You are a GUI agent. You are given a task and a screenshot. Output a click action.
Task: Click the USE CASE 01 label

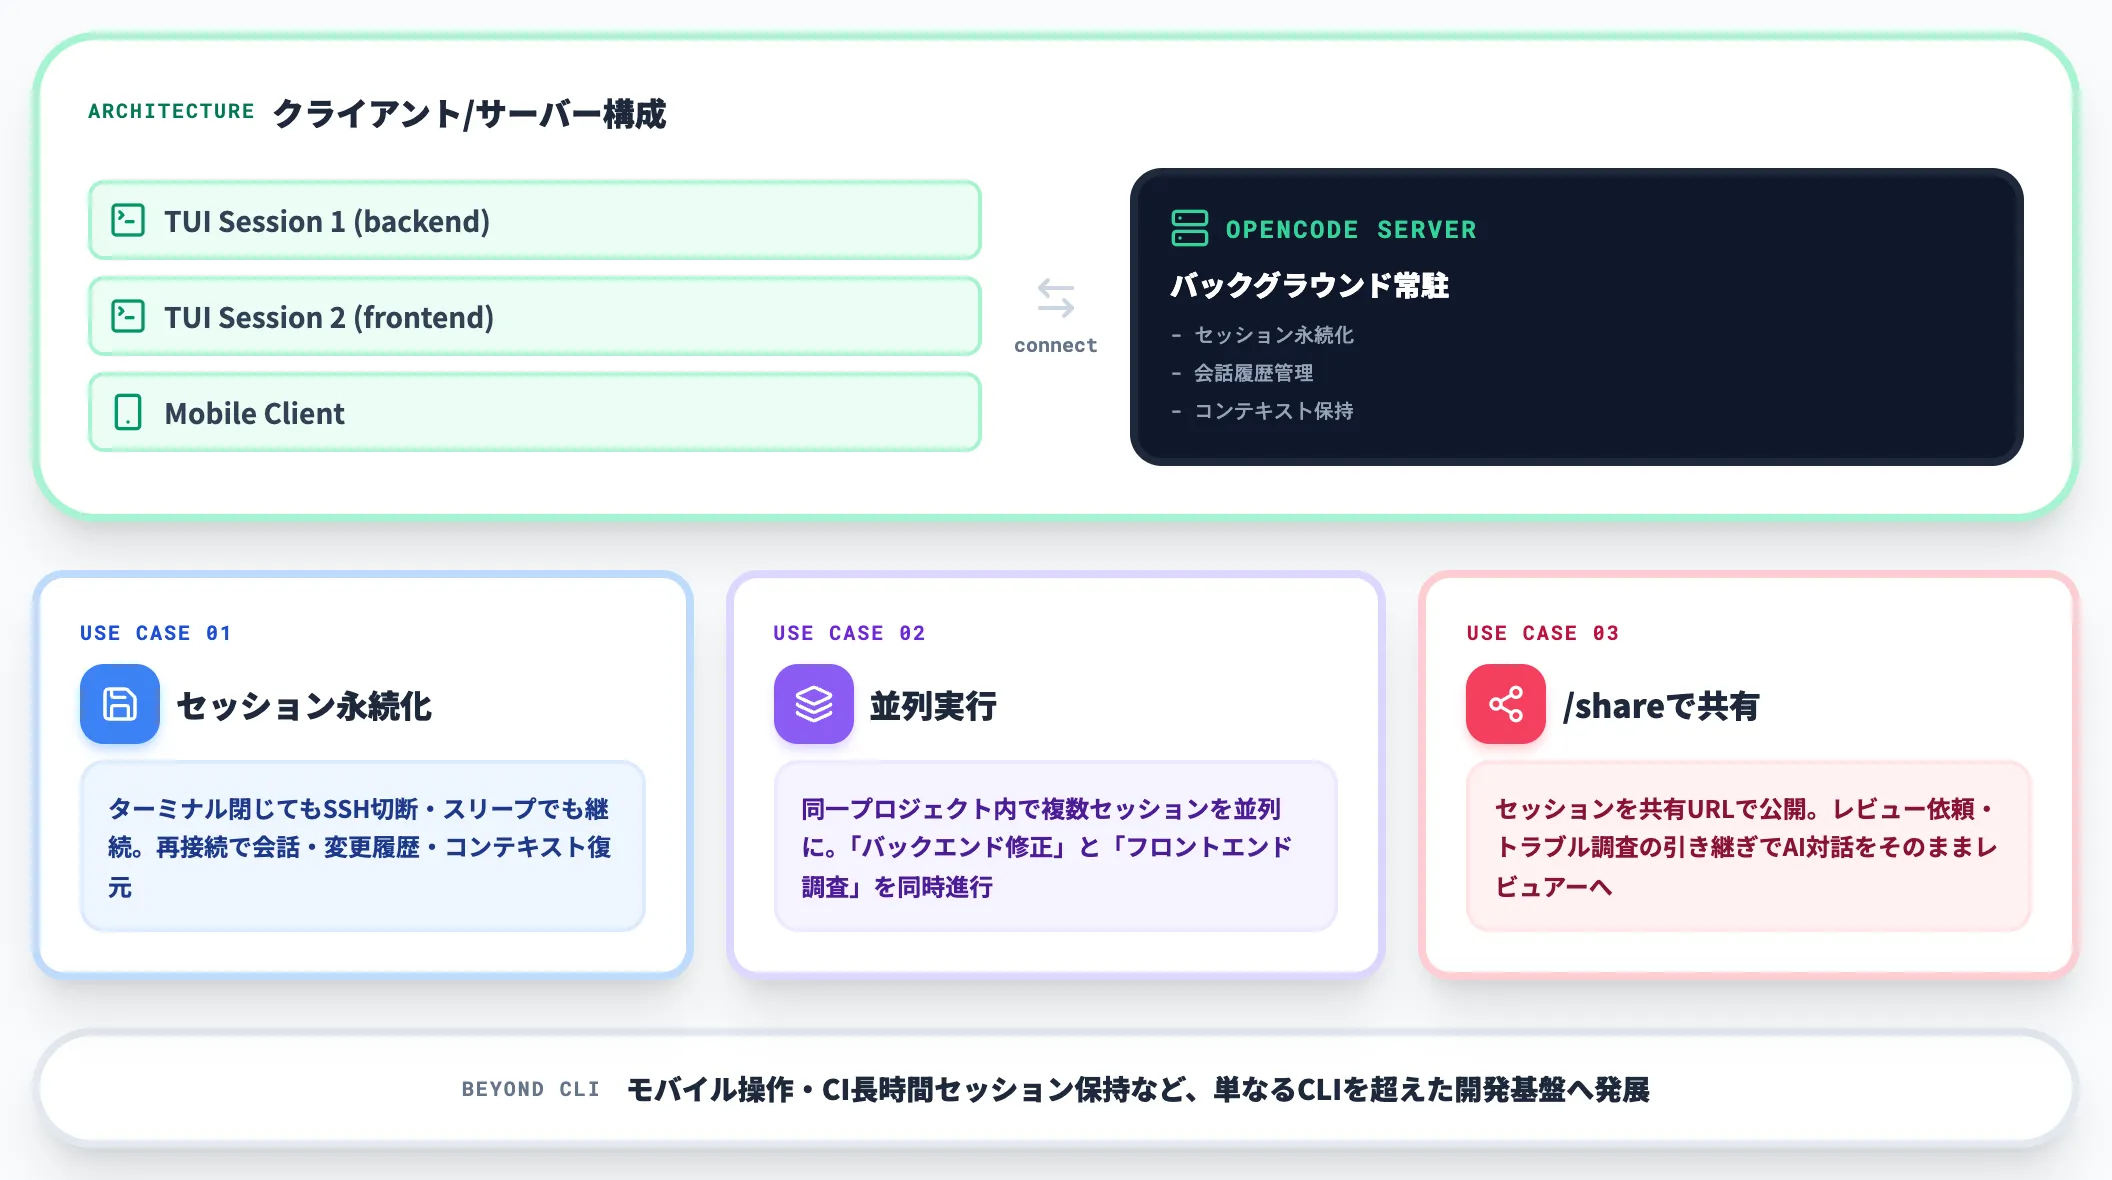coord(156,633)
